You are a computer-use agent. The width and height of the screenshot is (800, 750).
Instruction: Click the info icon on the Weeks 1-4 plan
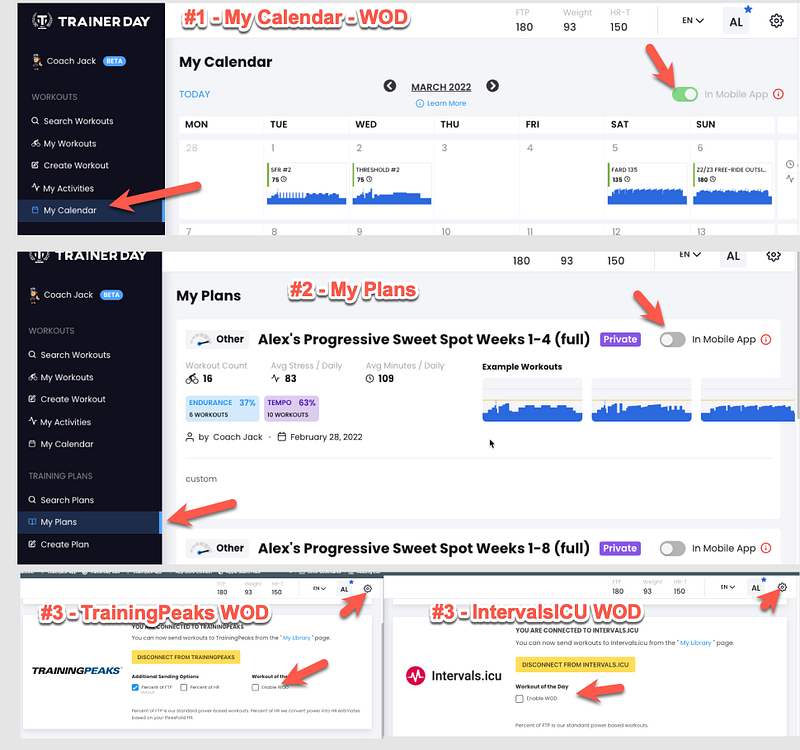point(766,339)
